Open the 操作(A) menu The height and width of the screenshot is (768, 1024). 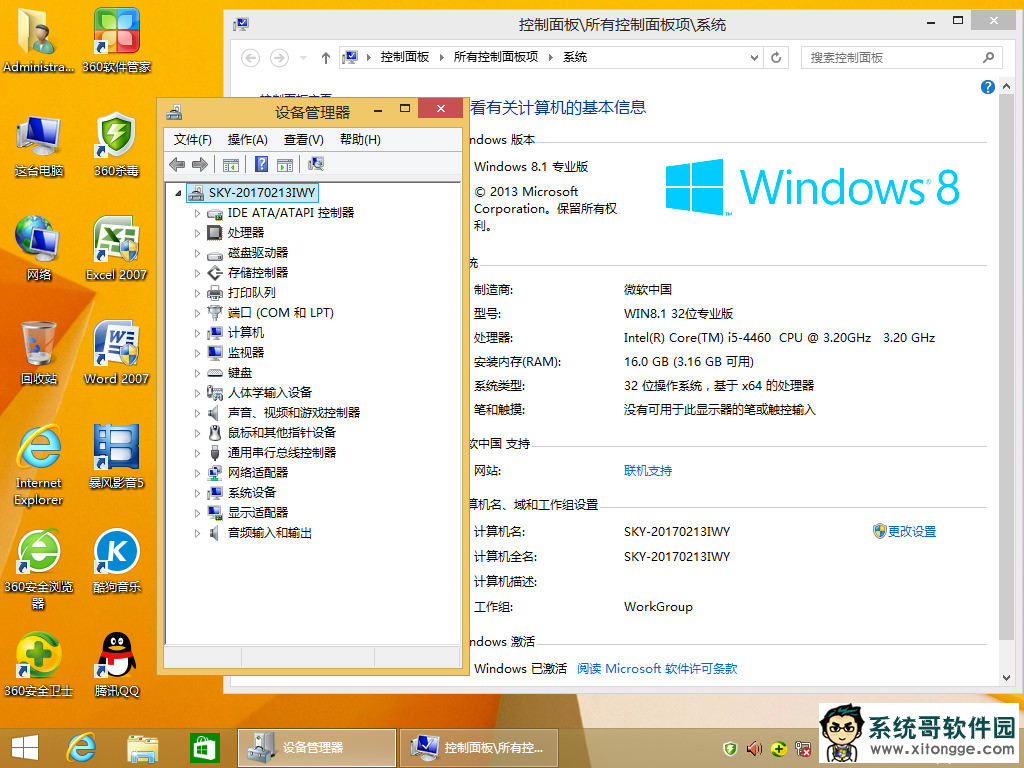coord(247,140)
